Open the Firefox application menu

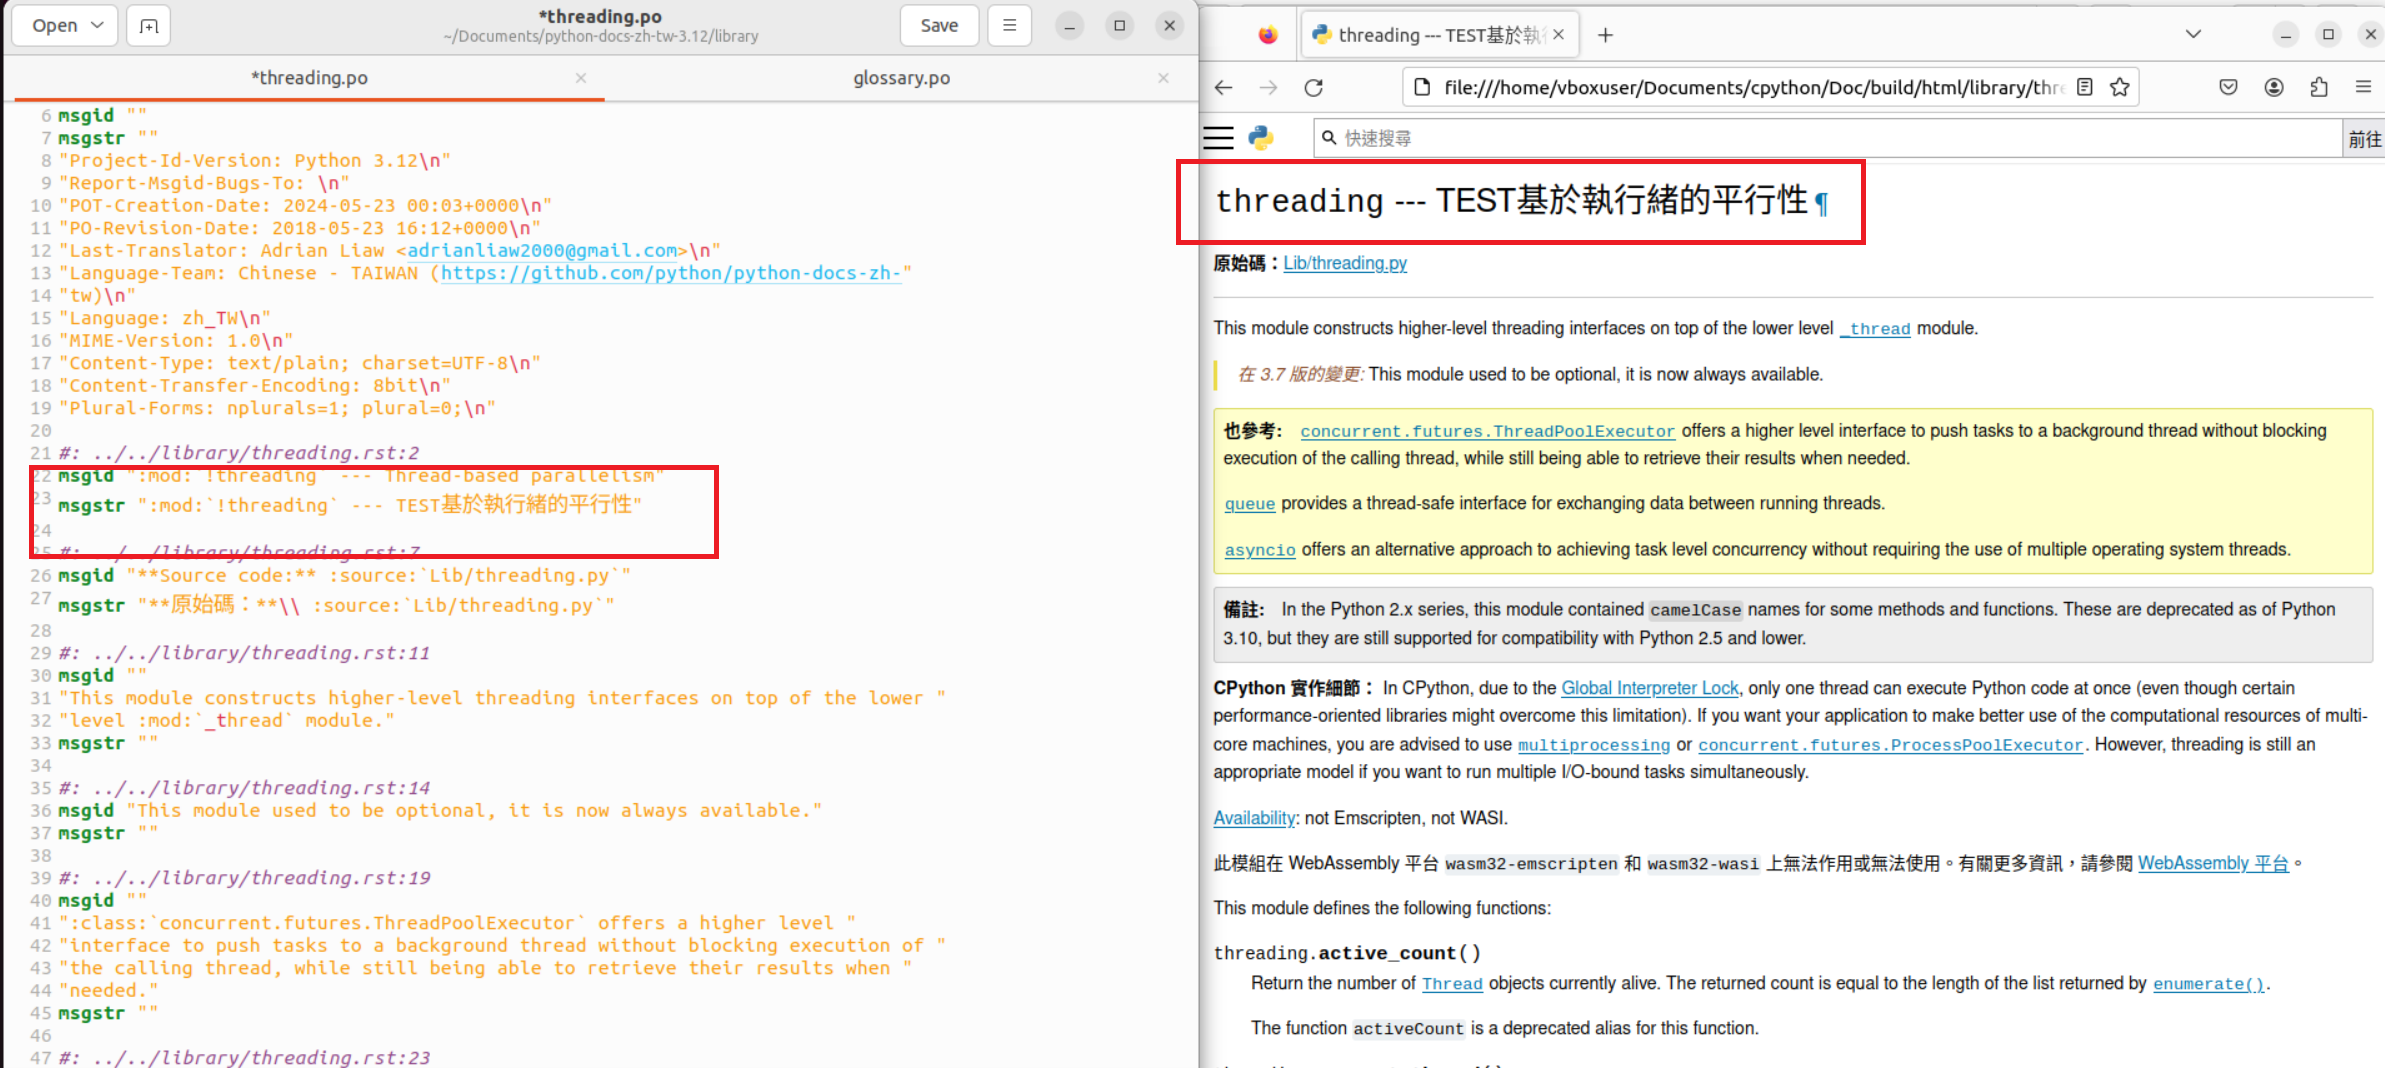2363,88
